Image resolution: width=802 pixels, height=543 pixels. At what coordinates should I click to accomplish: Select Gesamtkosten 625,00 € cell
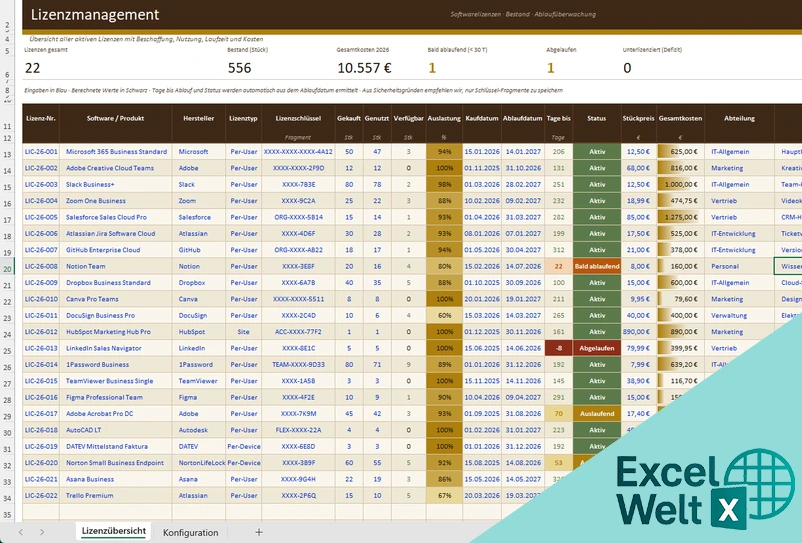tap(681, 152)
